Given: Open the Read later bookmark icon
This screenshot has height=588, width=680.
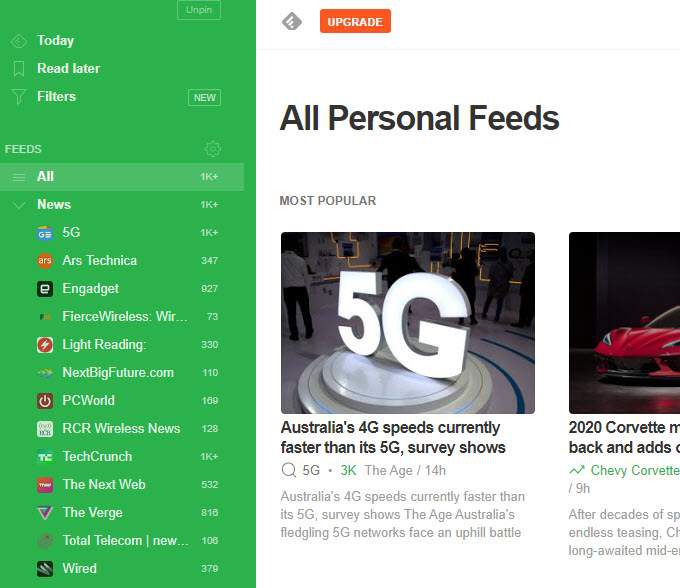Looking at the screenshot, I should (x=19, y=69).
